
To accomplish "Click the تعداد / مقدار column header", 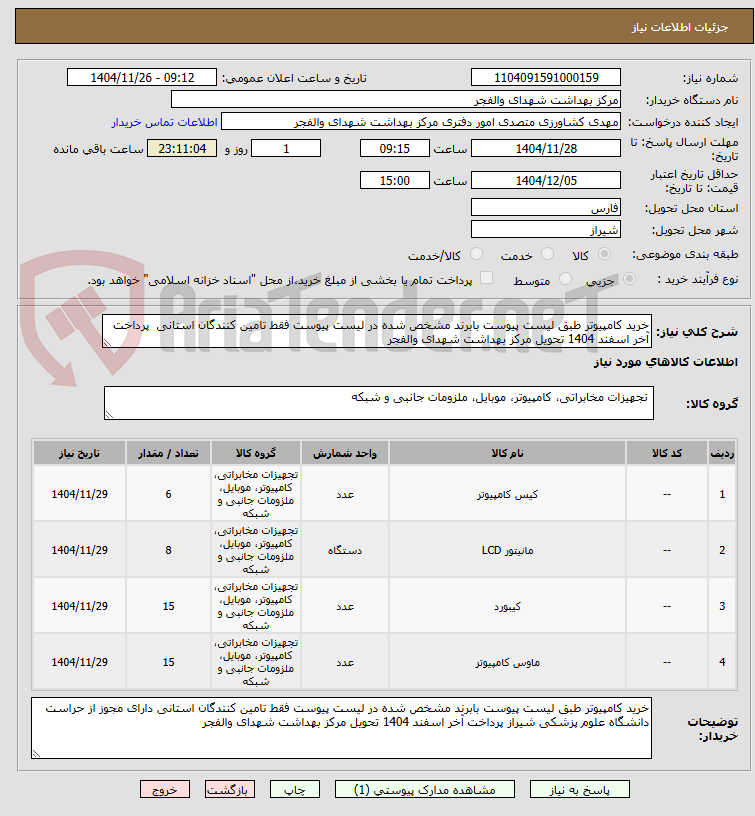I will click(168, 453).
